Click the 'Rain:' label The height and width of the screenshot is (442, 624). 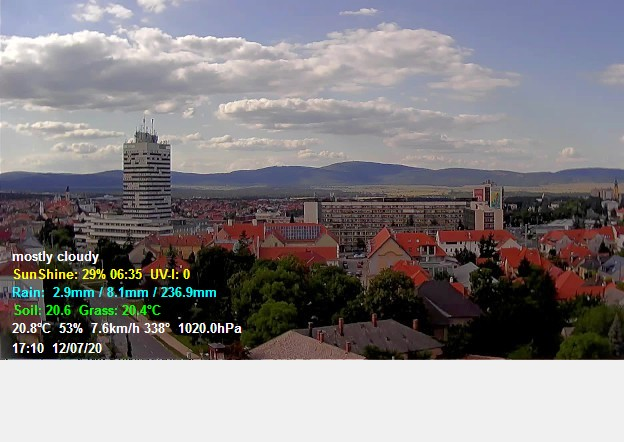[28, 293]
